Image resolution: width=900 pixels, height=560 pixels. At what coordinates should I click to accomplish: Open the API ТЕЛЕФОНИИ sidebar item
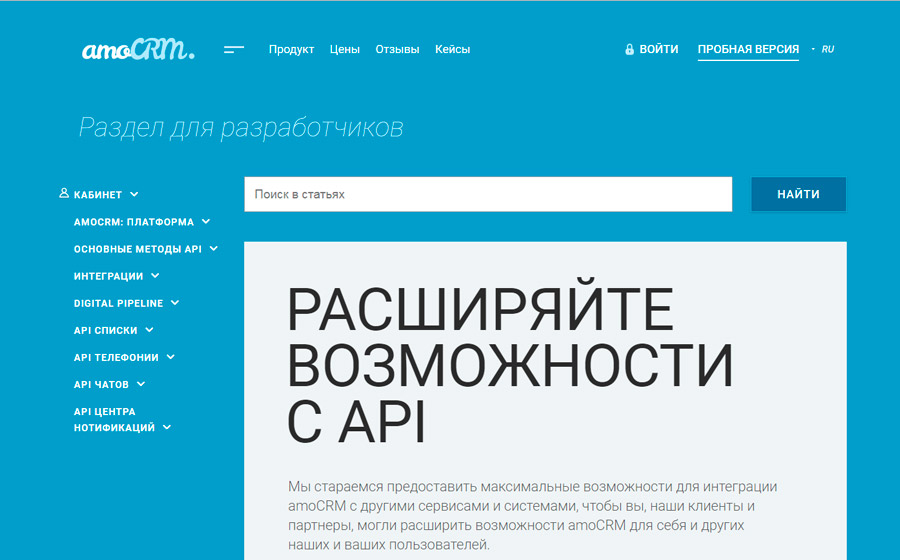pos(116,357)
